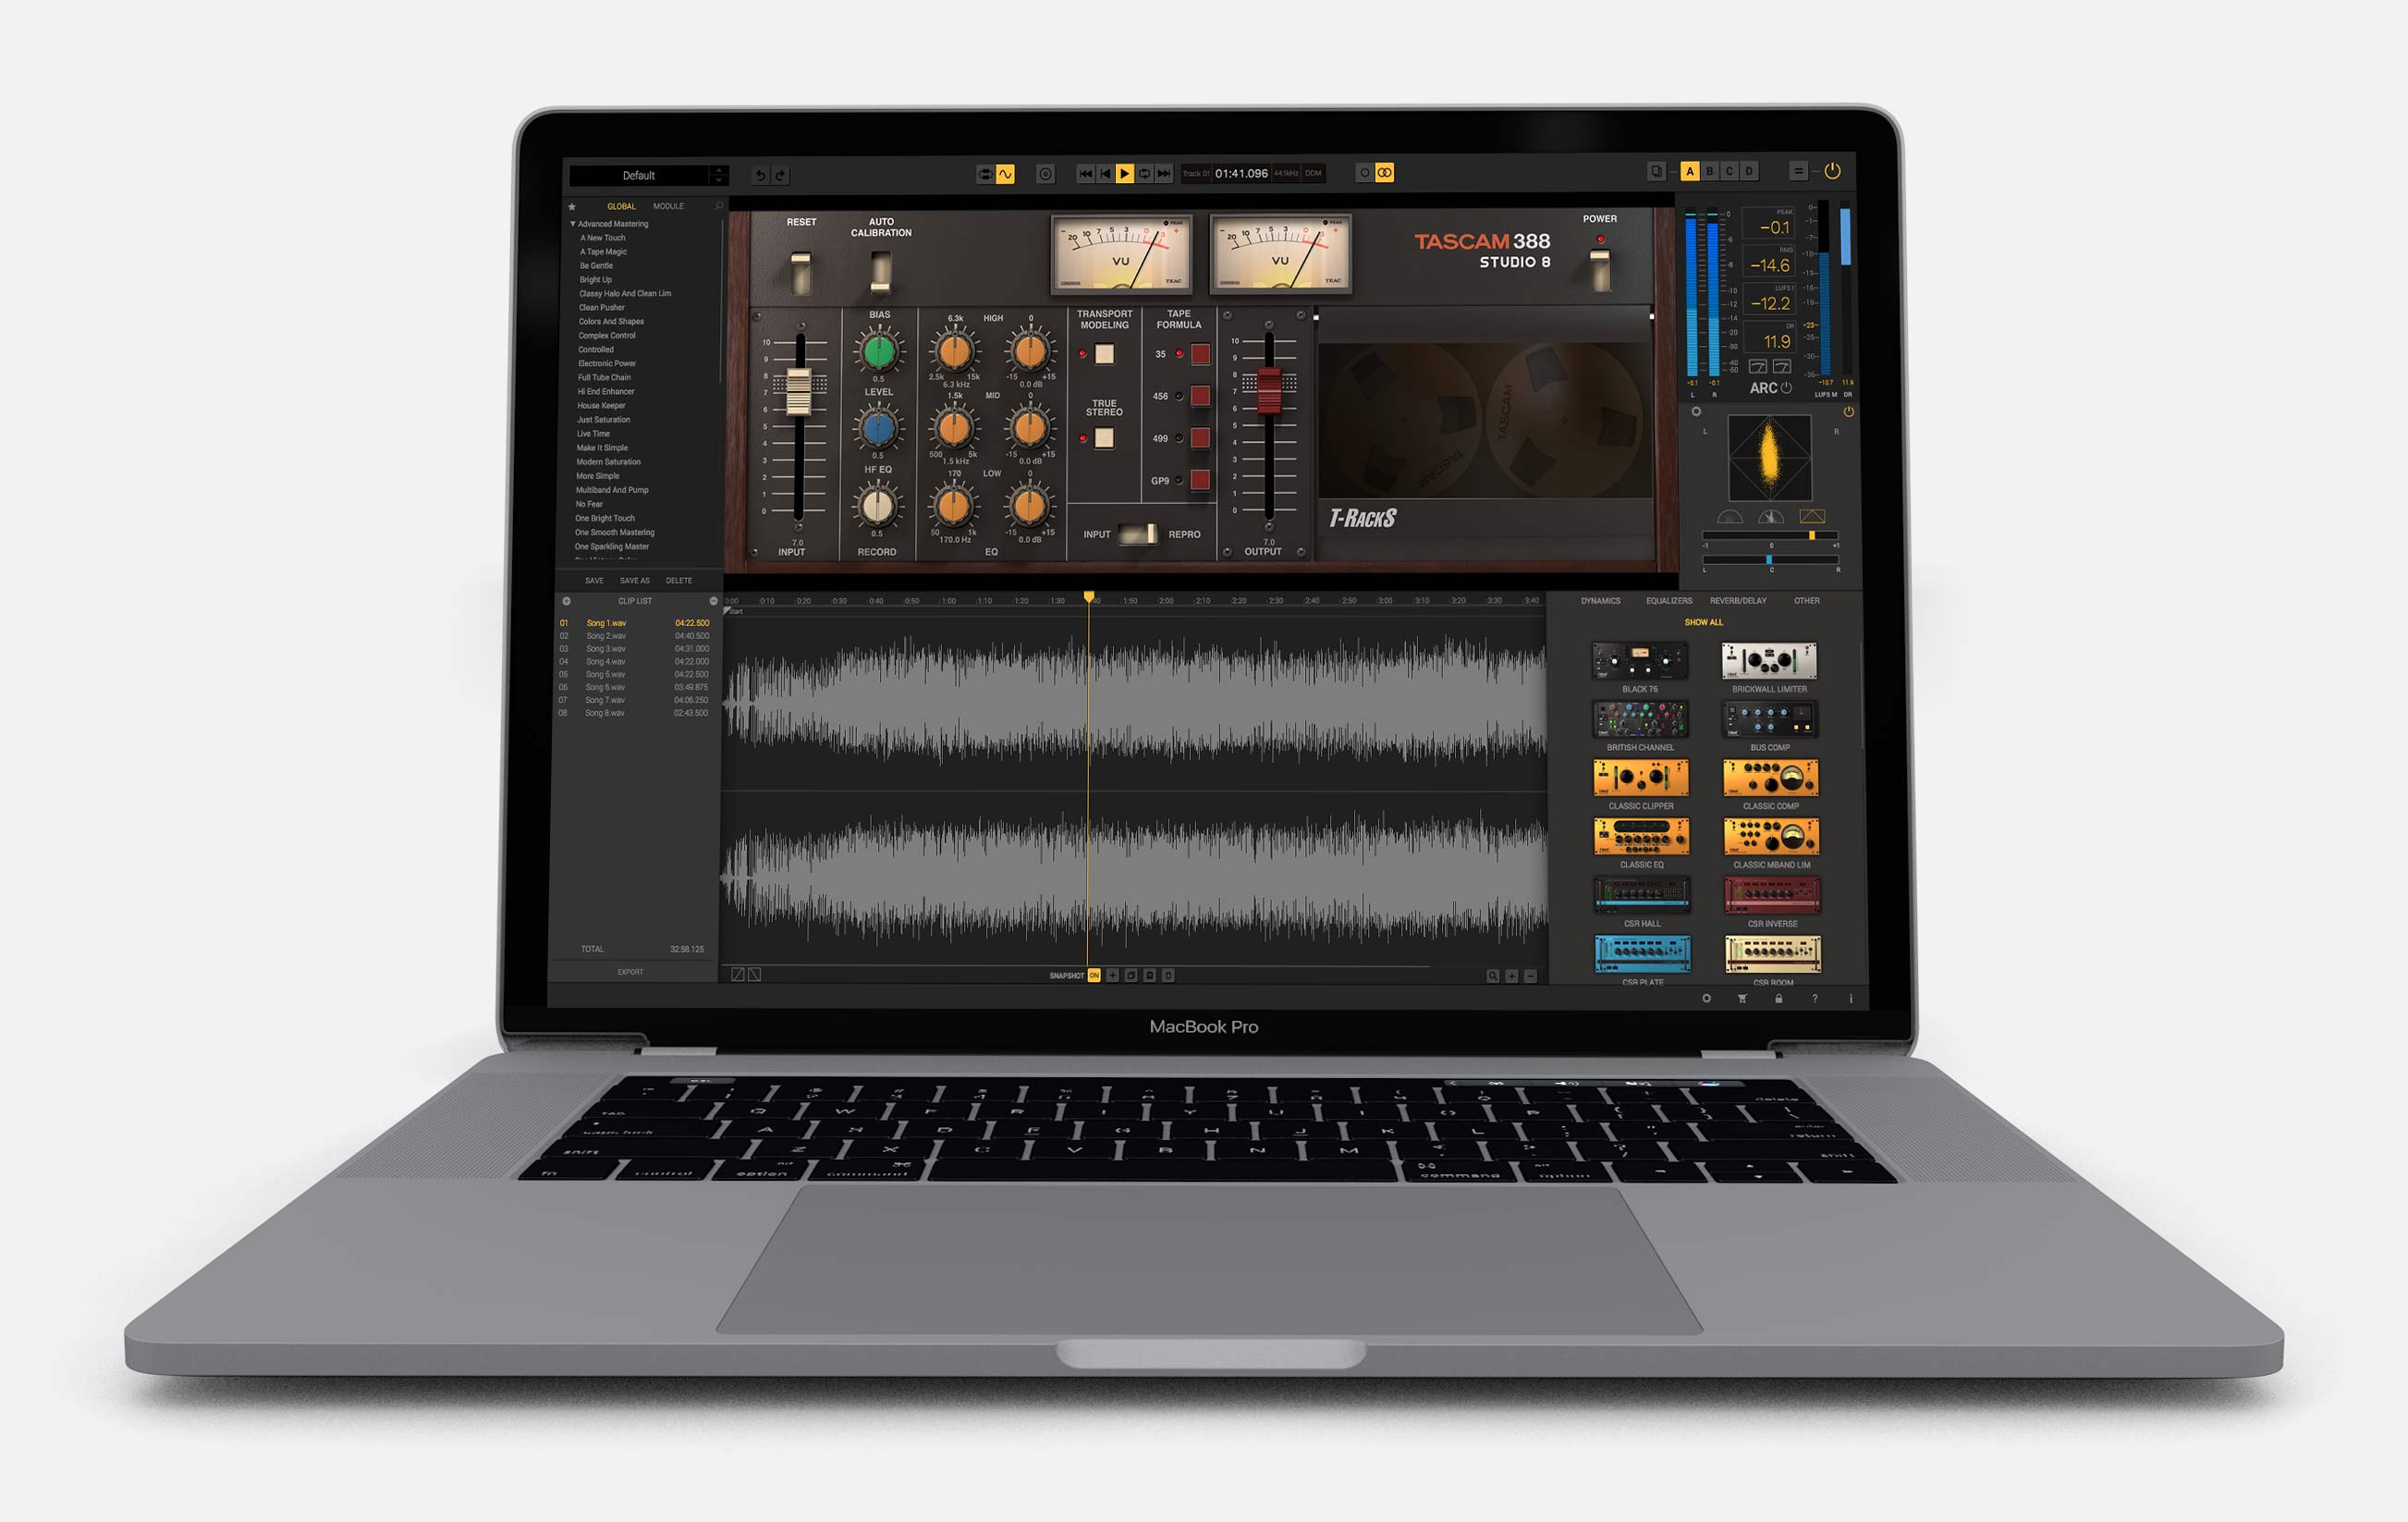Select preset slot C

click(1729, 171)
